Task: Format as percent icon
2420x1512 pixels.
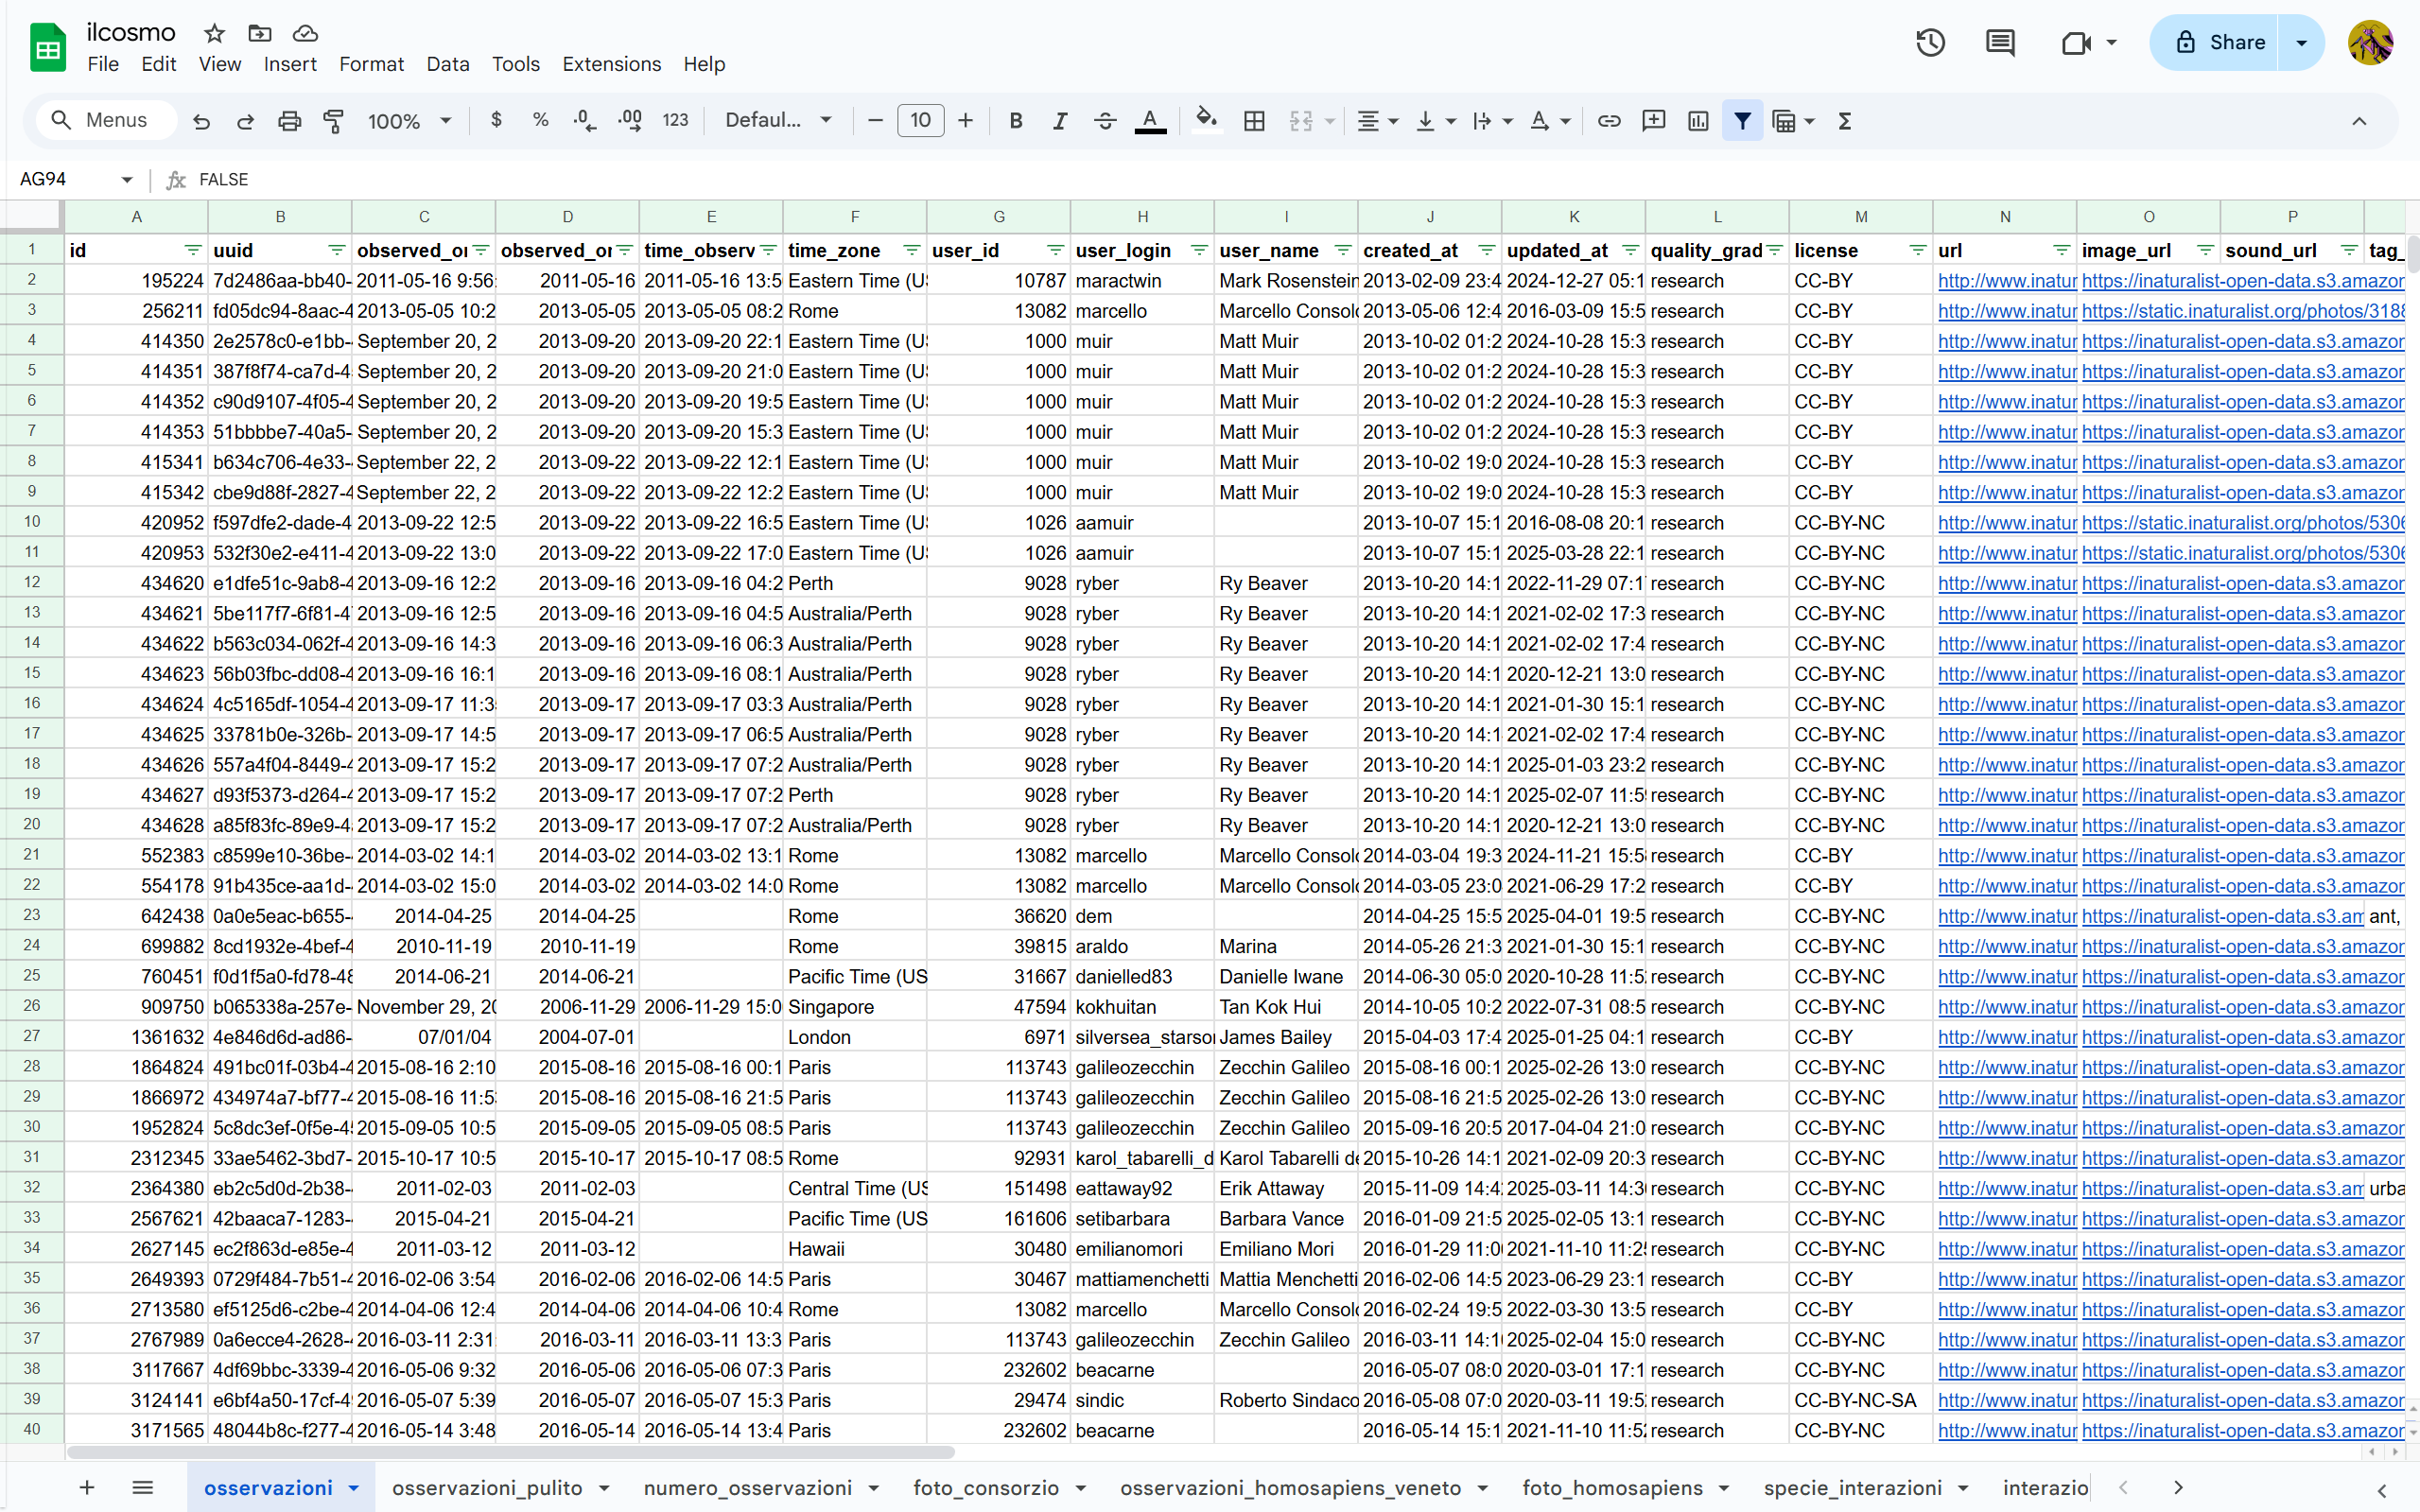Action: point(541,120)
